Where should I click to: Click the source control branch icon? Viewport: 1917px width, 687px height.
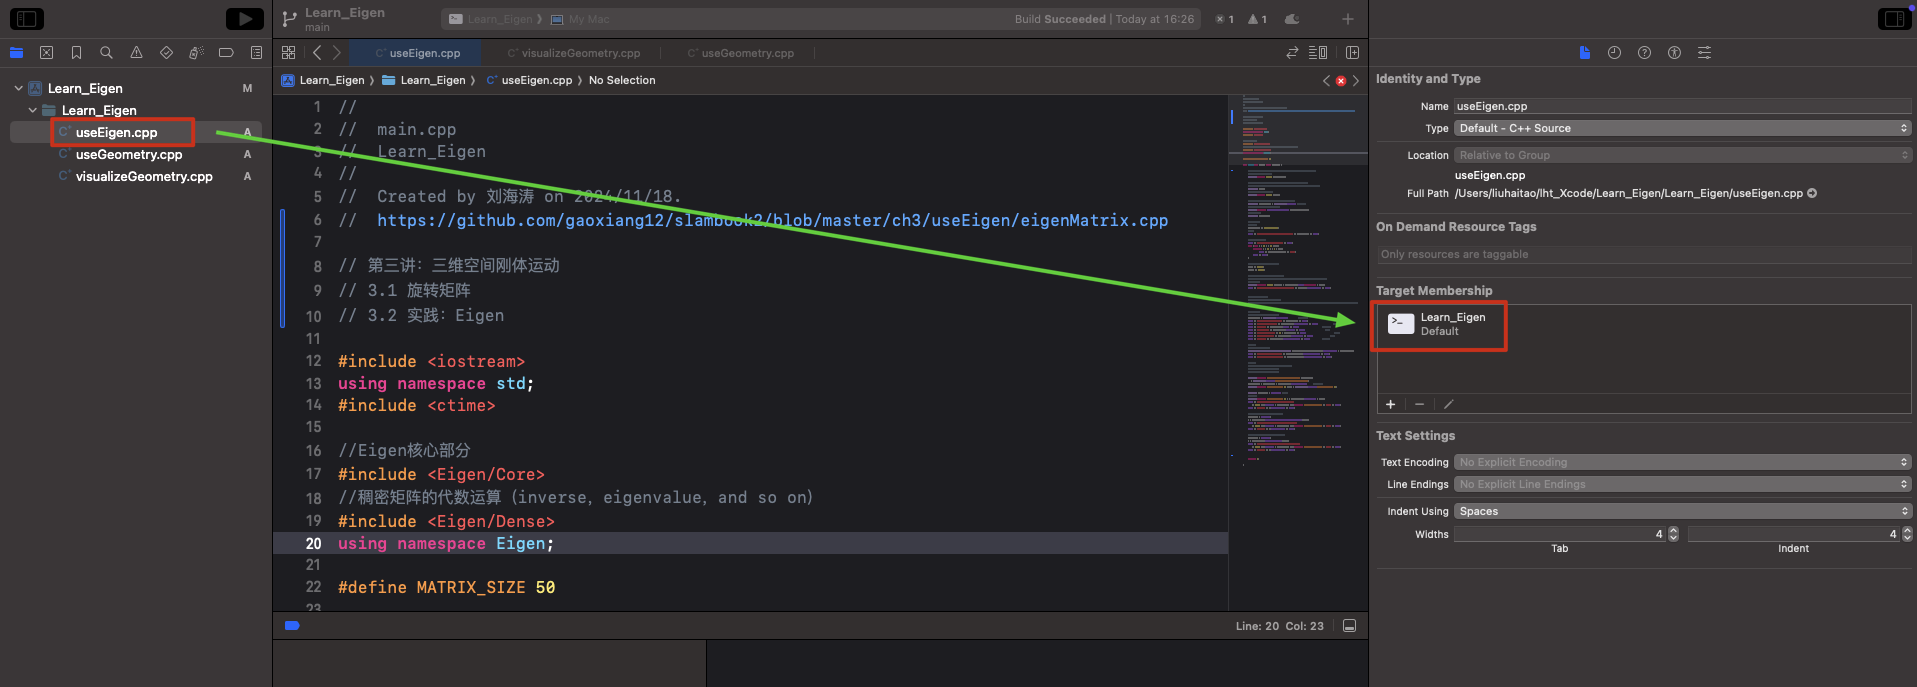point(289,19)
